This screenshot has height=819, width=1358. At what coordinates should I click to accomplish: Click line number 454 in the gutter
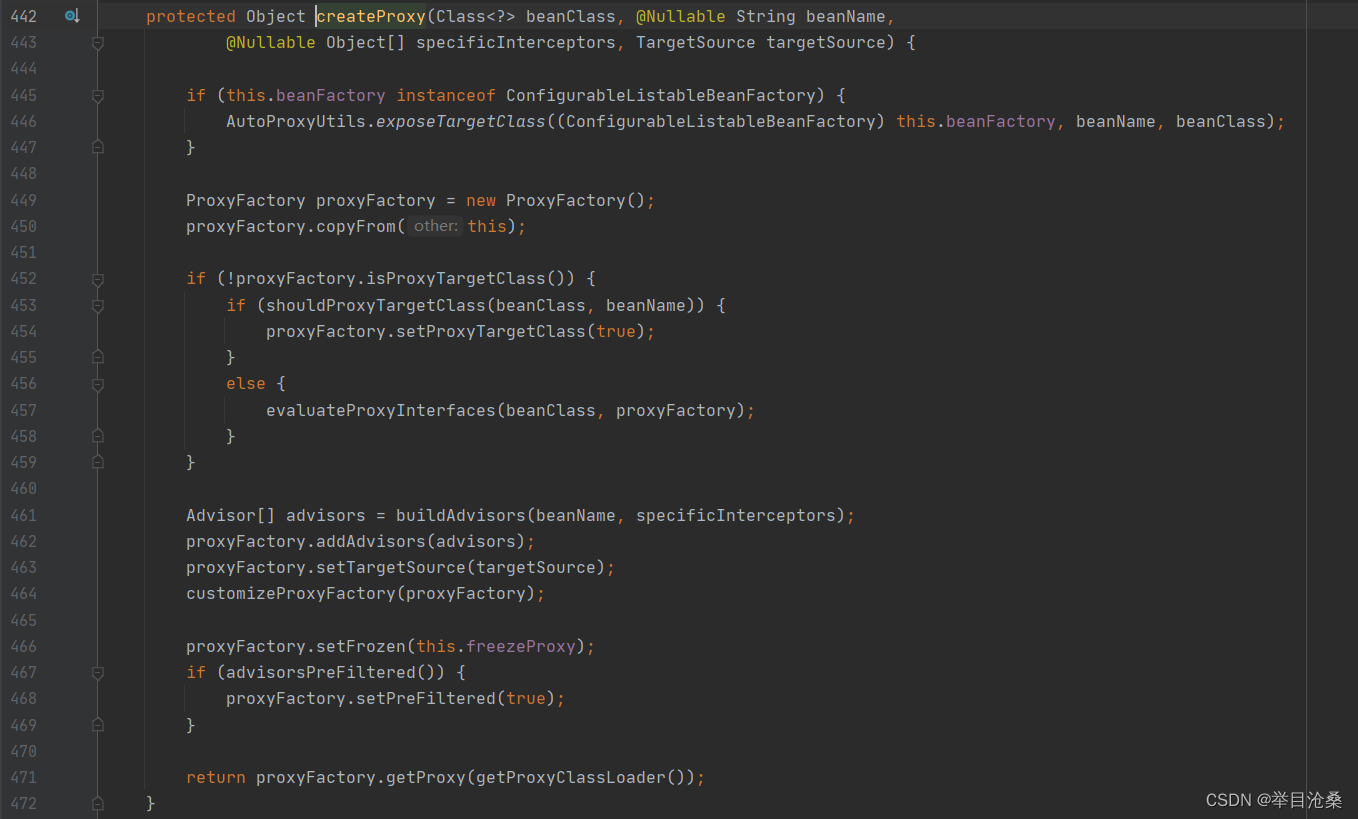24,331
